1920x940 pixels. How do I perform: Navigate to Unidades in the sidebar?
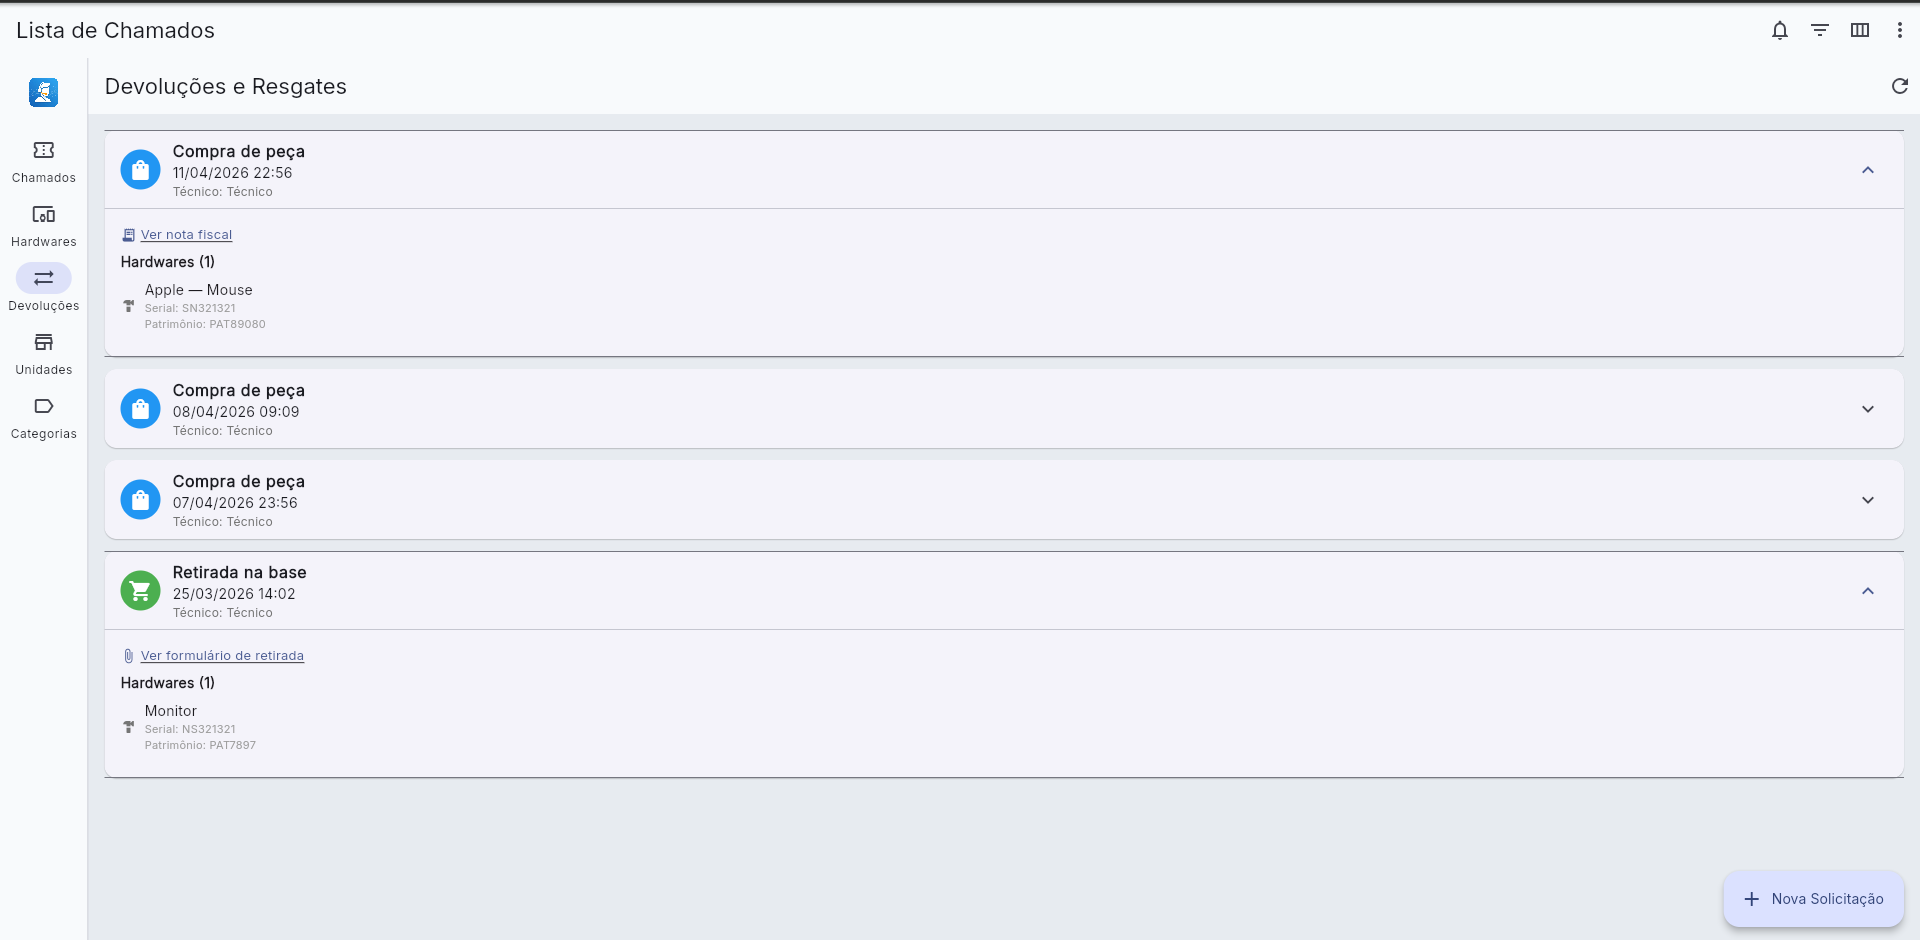44,353
